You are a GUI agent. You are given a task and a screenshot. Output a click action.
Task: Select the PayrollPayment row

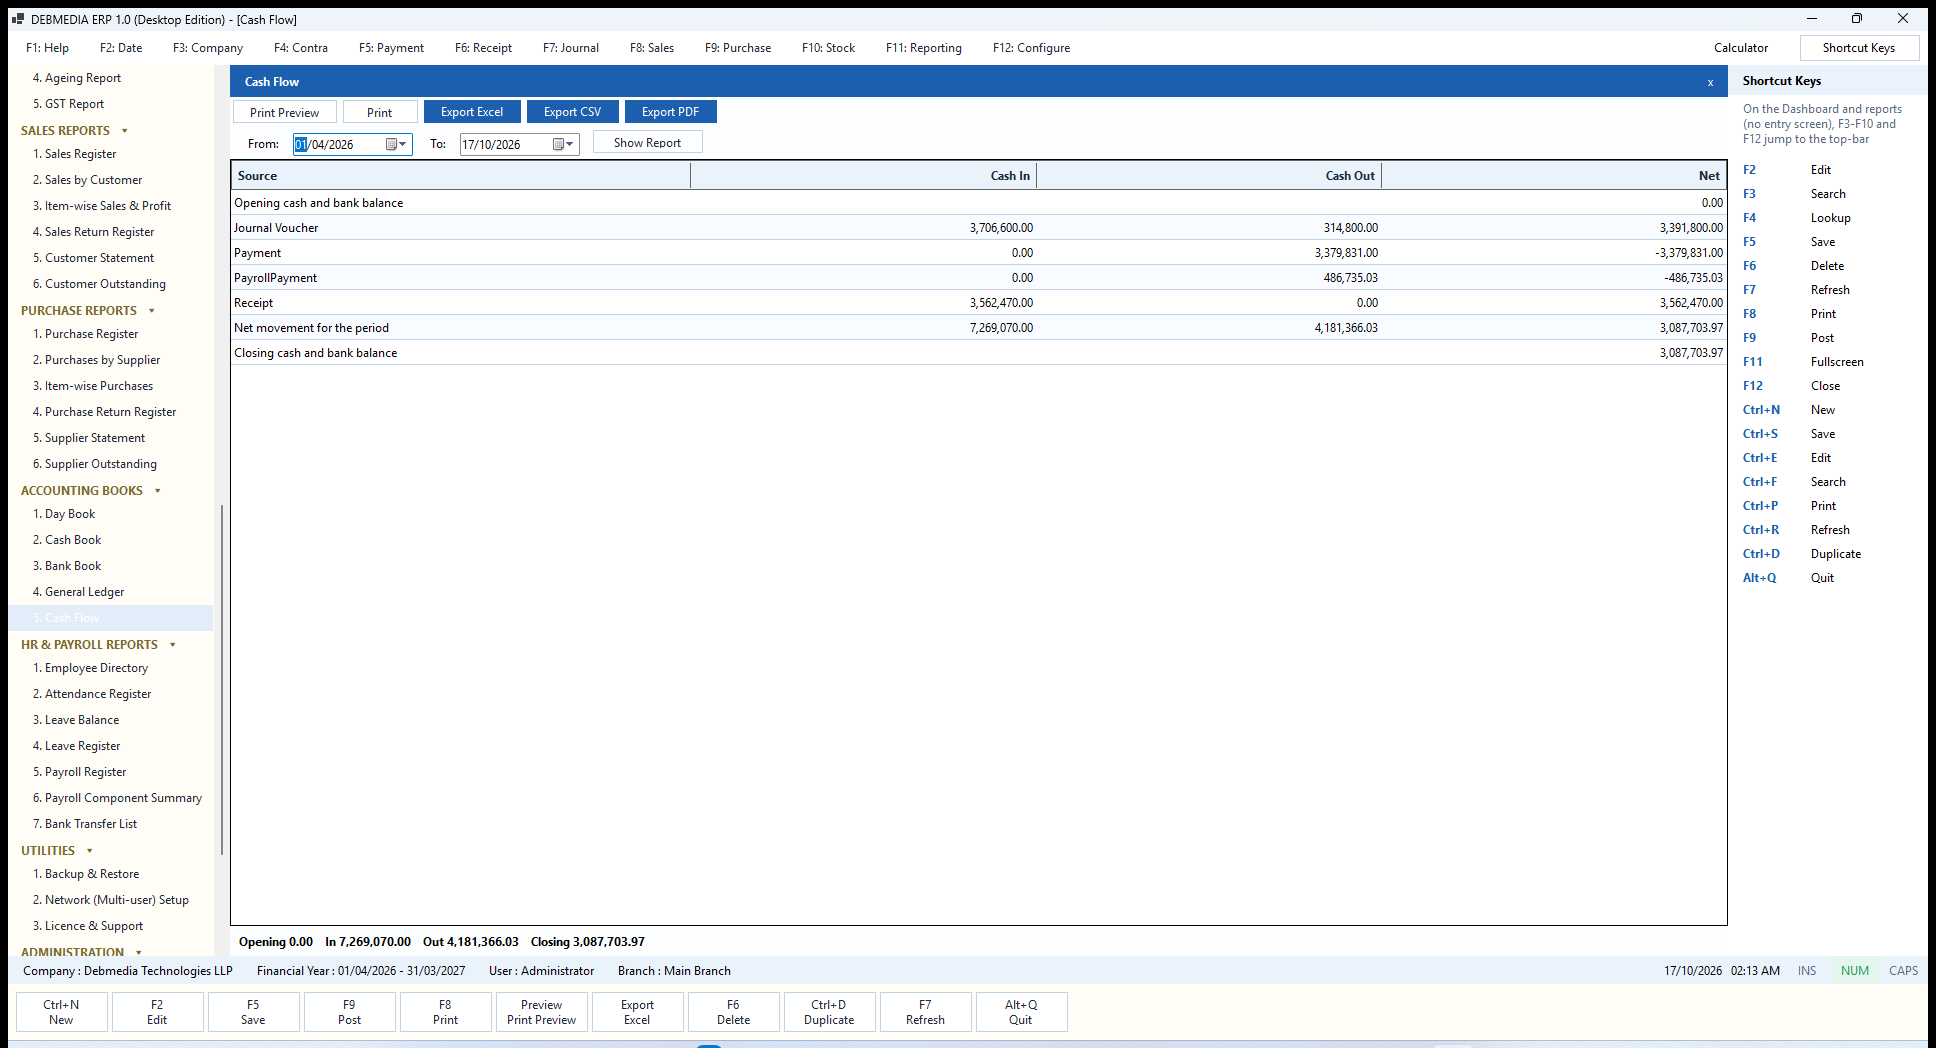978,278
